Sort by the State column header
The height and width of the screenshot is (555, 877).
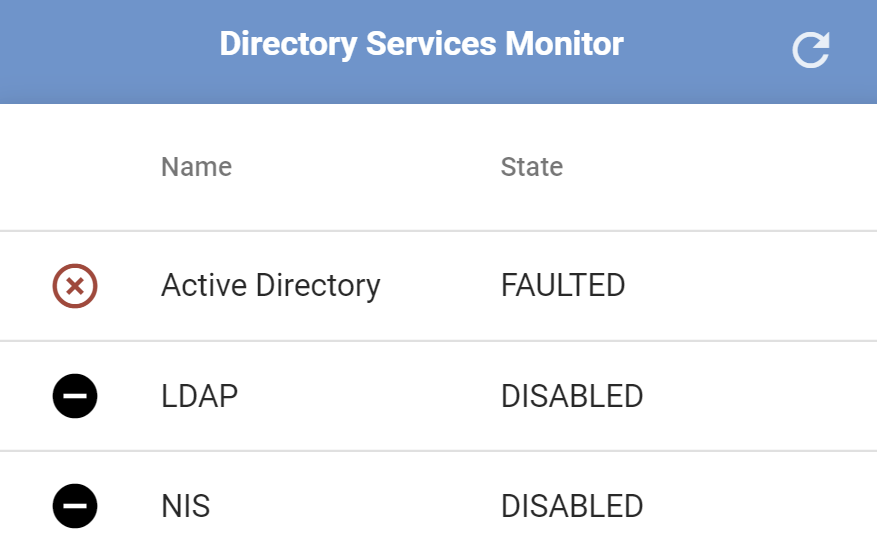[531, 167]
